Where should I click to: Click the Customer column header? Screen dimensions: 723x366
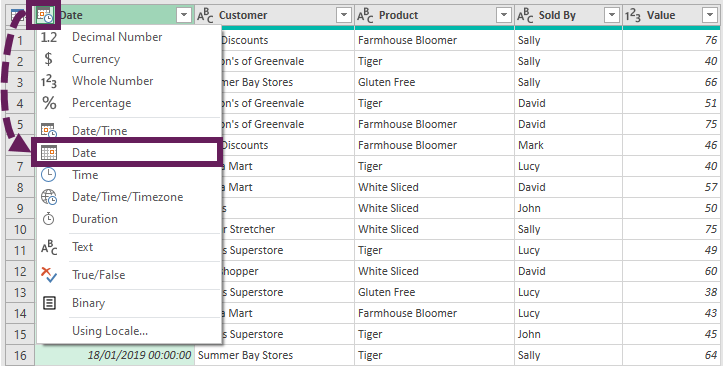click(274, 16)
